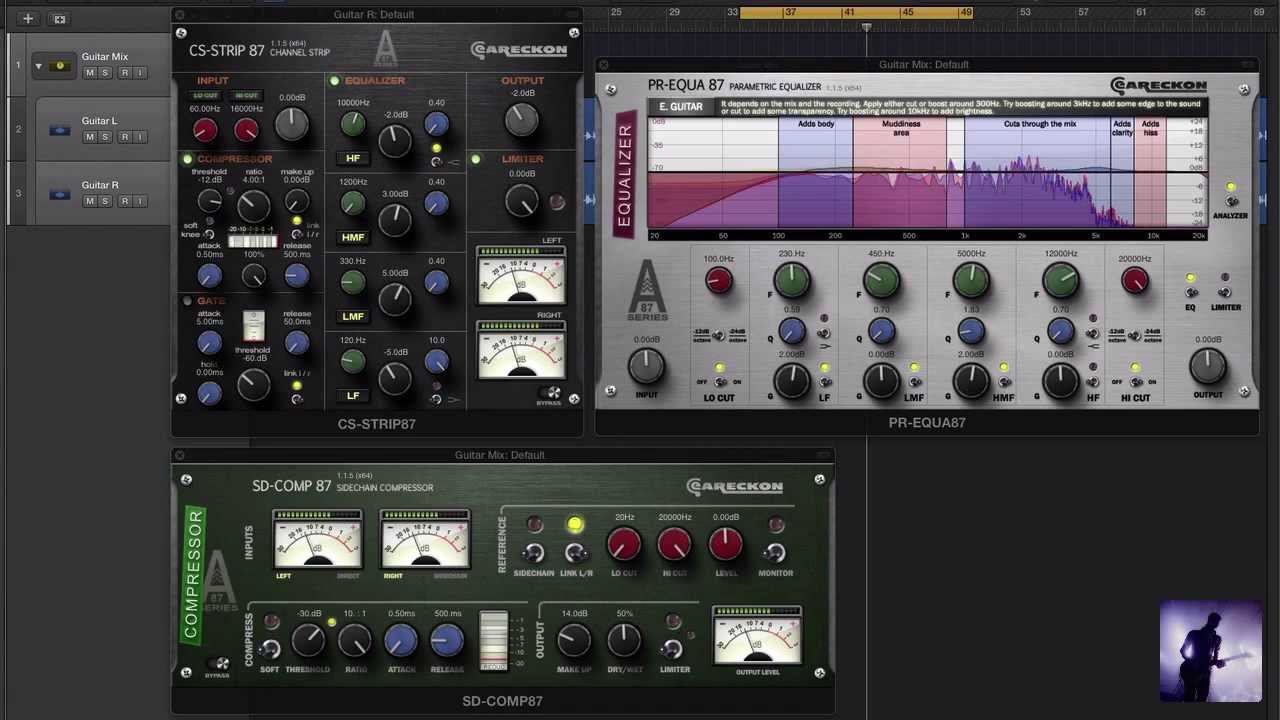
Task: Open the E. GUITAR preset selector in PR-EQUA
Action: (681, 107)
